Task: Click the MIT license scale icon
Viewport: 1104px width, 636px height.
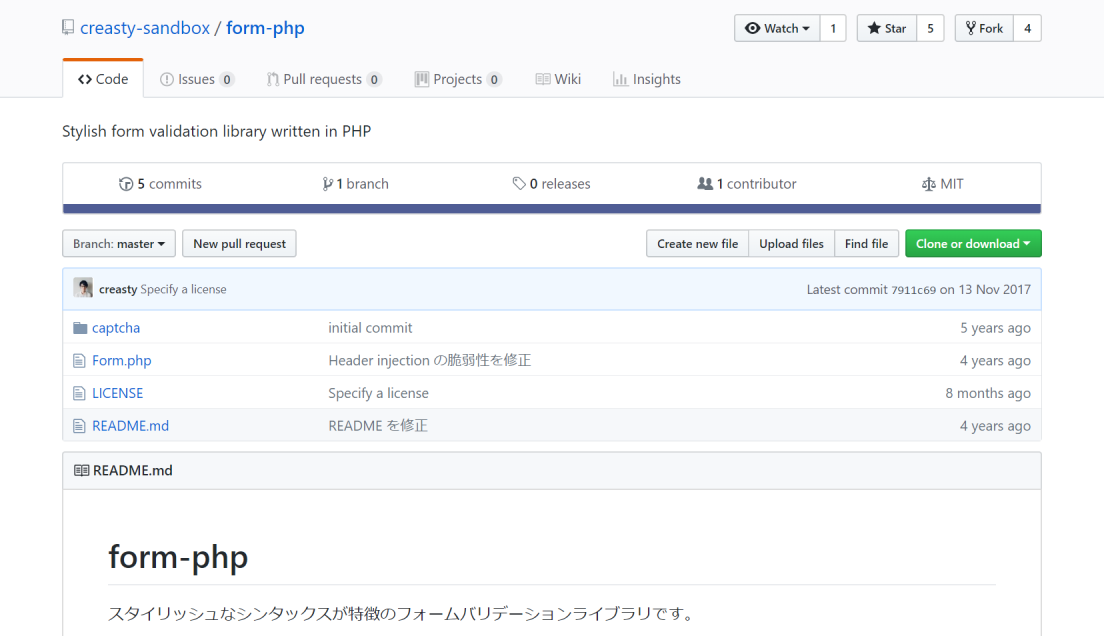Action: [x=928, y=184]
